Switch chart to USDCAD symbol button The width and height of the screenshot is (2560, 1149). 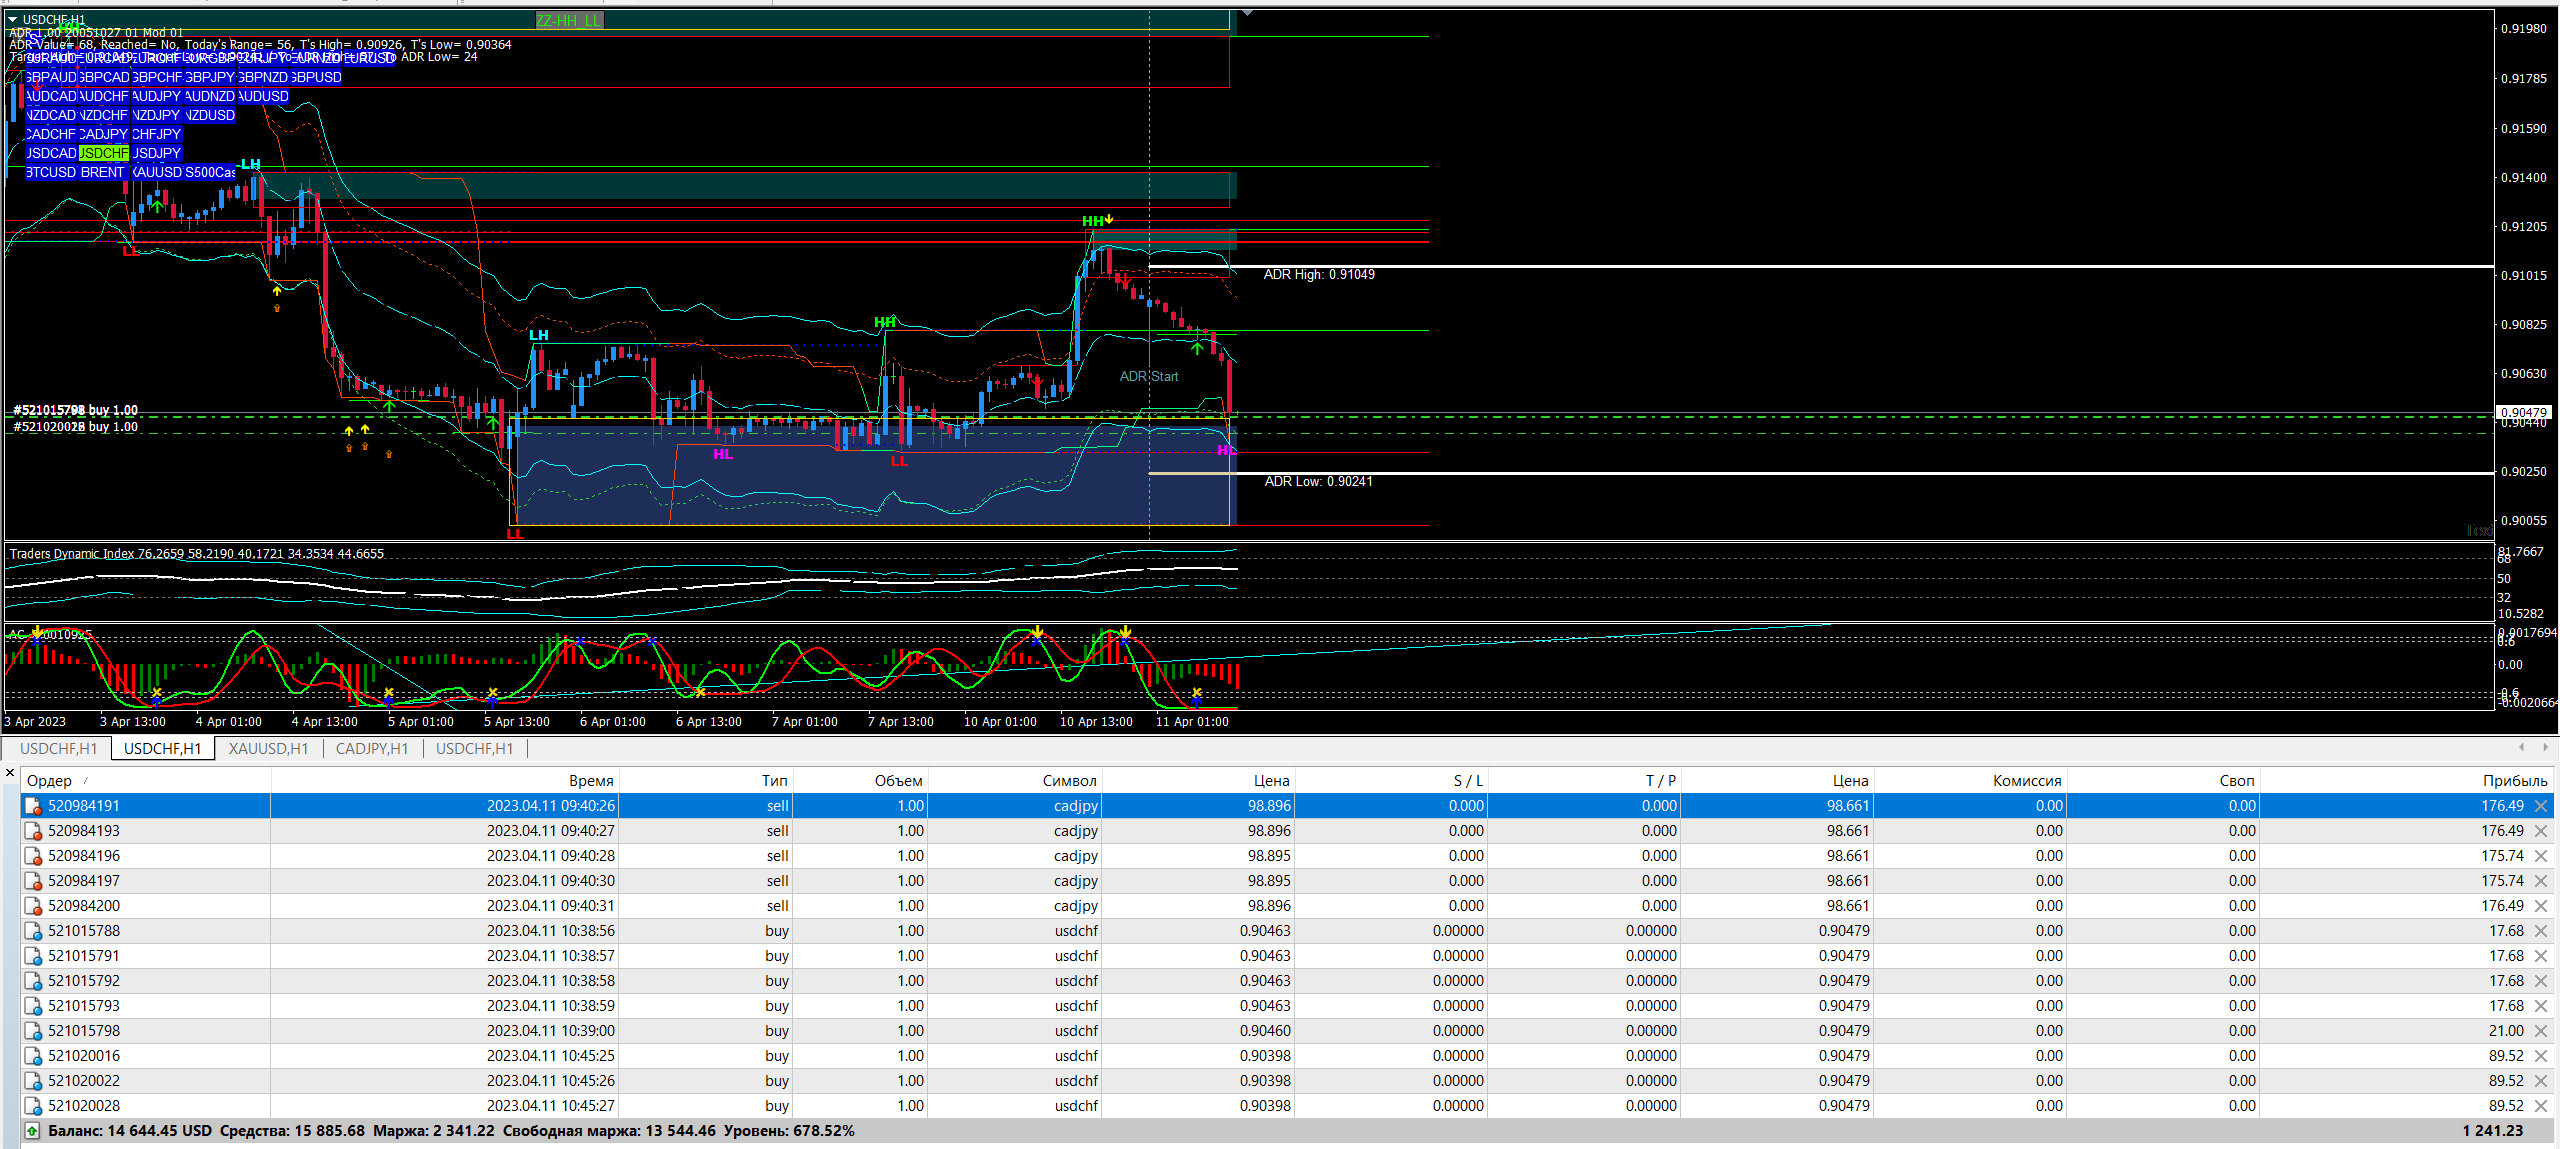(51, 153)
